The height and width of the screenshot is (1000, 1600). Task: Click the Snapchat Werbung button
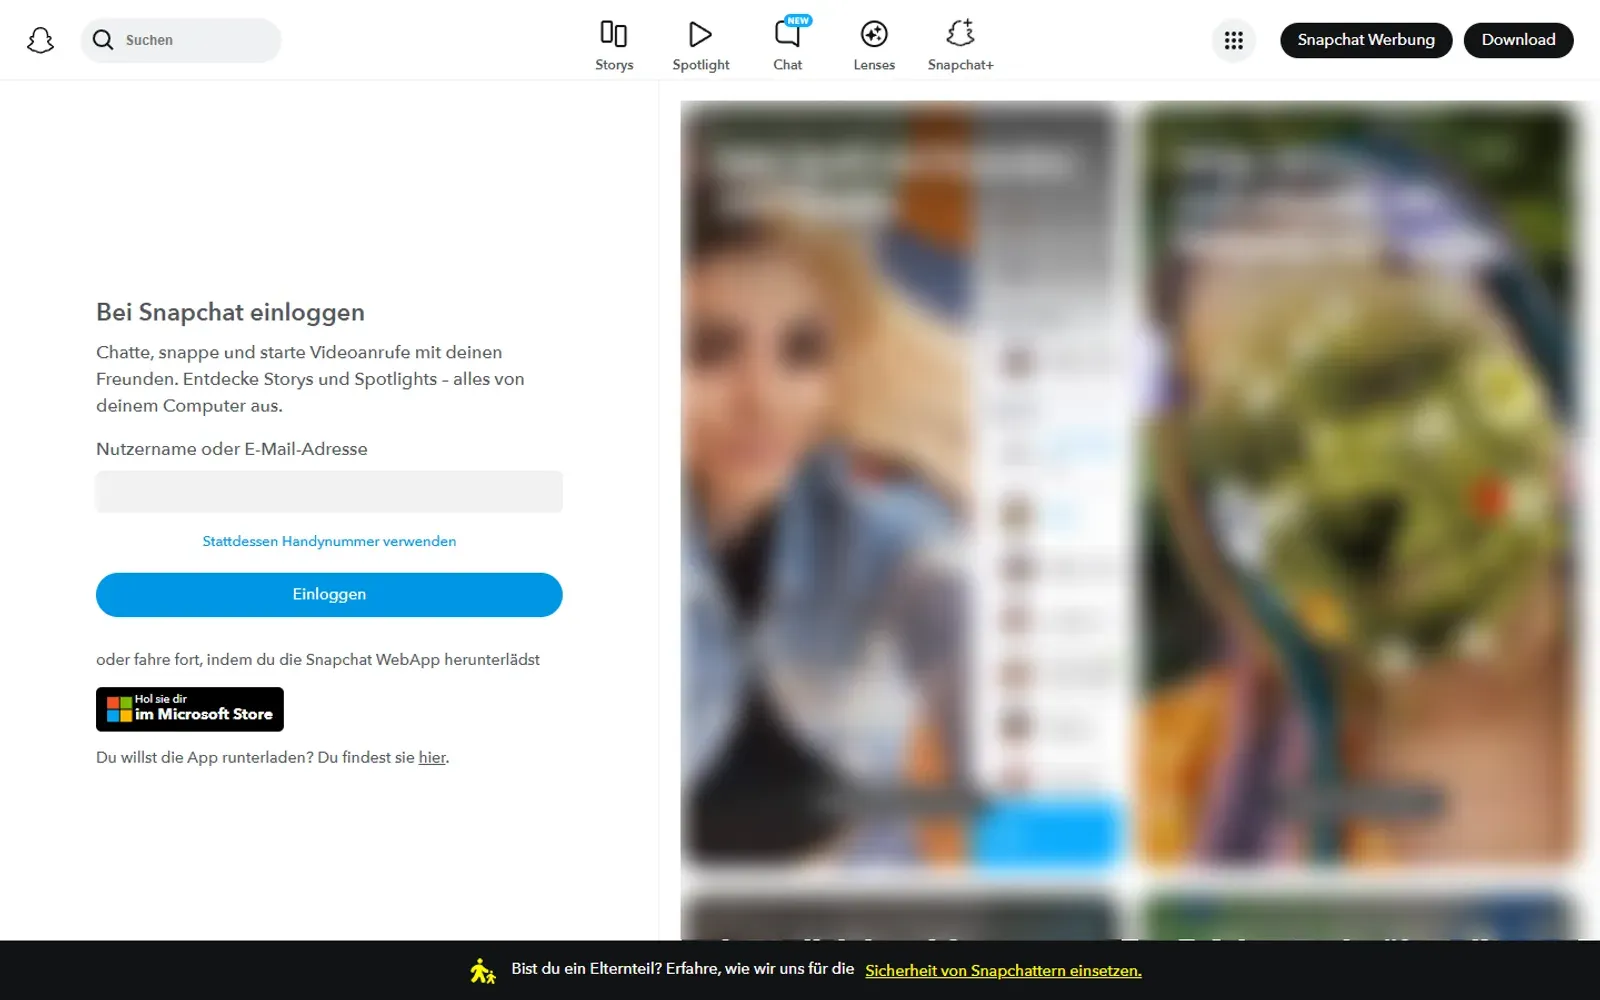(1366, 40)
